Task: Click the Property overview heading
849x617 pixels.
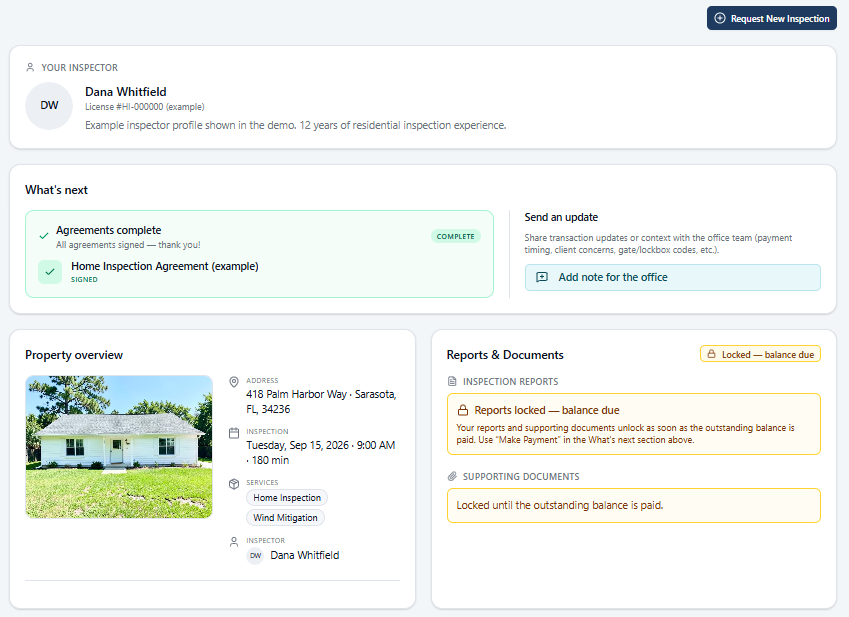Action: tap(74, 355)
